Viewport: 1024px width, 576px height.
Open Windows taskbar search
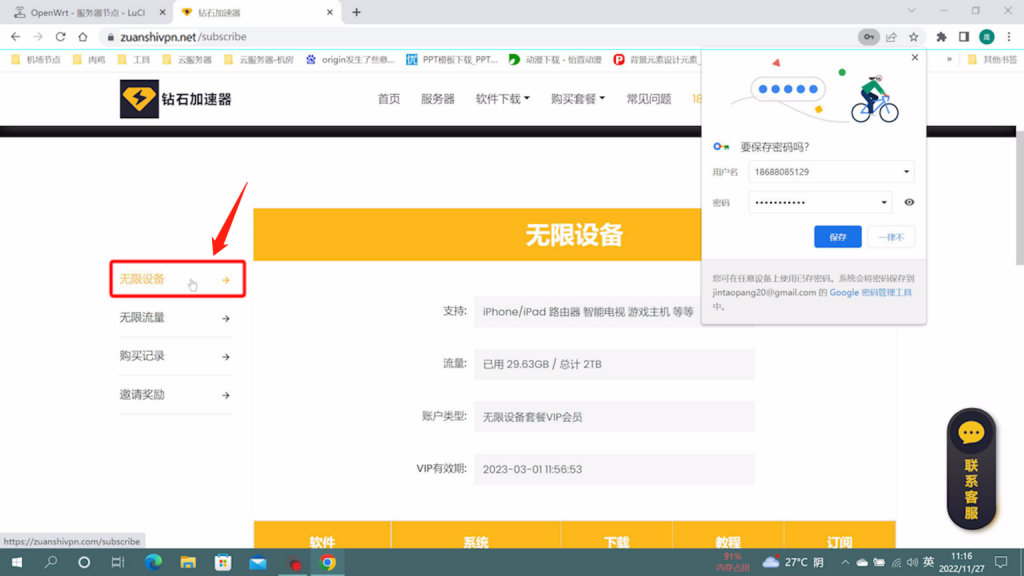[50, 562]
